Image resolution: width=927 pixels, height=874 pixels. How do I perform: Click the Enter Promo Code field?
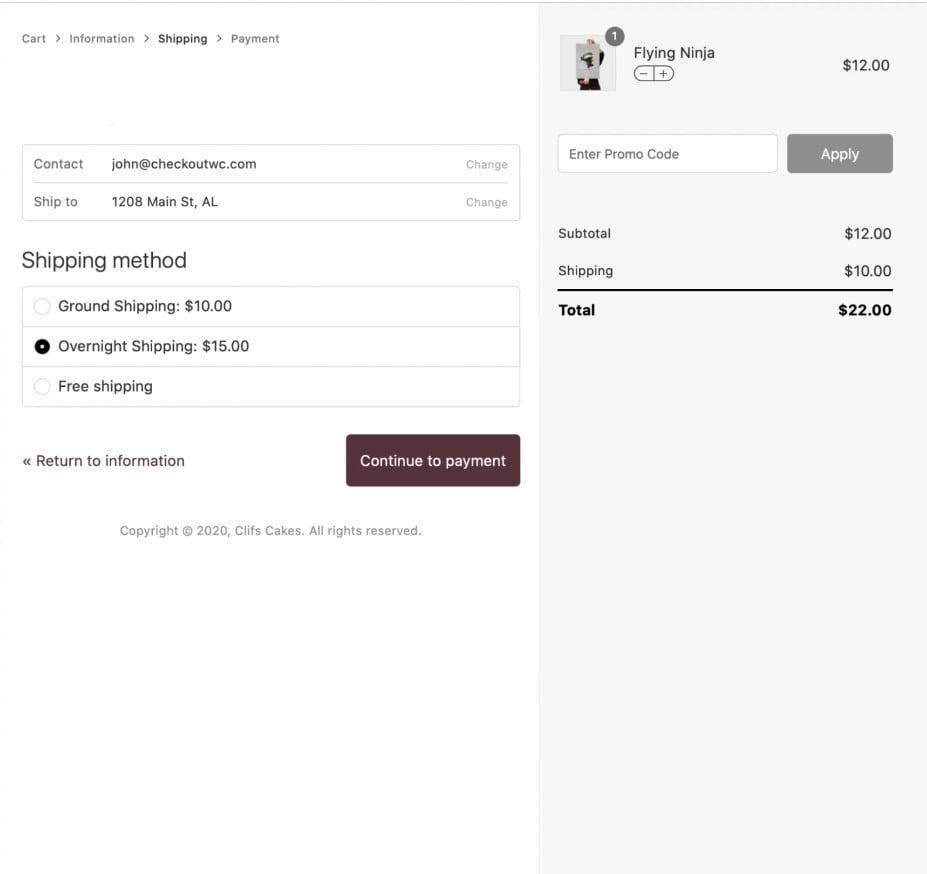pos(667,153)
